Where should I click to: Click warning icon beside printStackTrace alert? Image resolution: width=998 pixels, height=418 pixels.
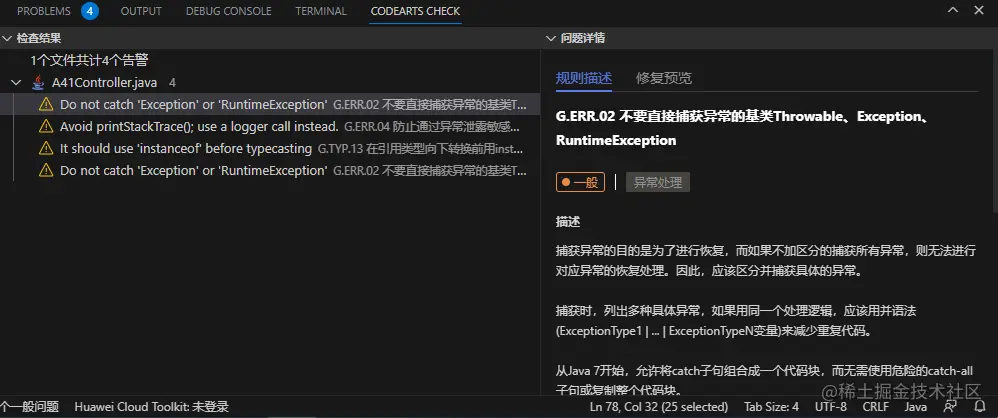(x=46, y=126)
